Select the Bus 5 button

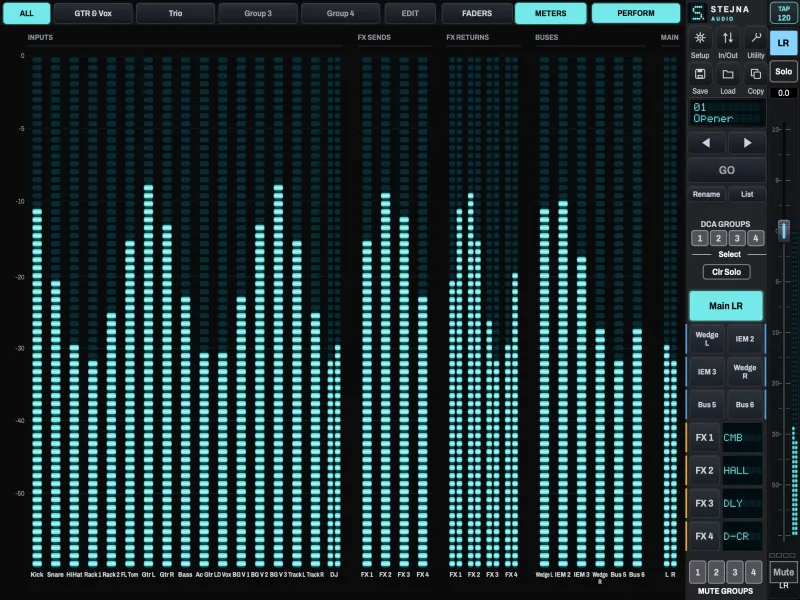707,405
